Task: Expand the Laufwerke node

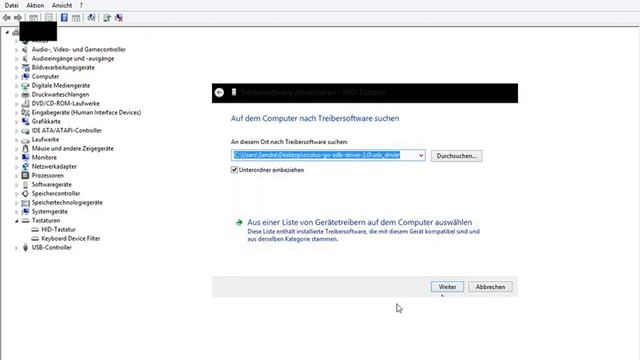Action: point(17,140)
